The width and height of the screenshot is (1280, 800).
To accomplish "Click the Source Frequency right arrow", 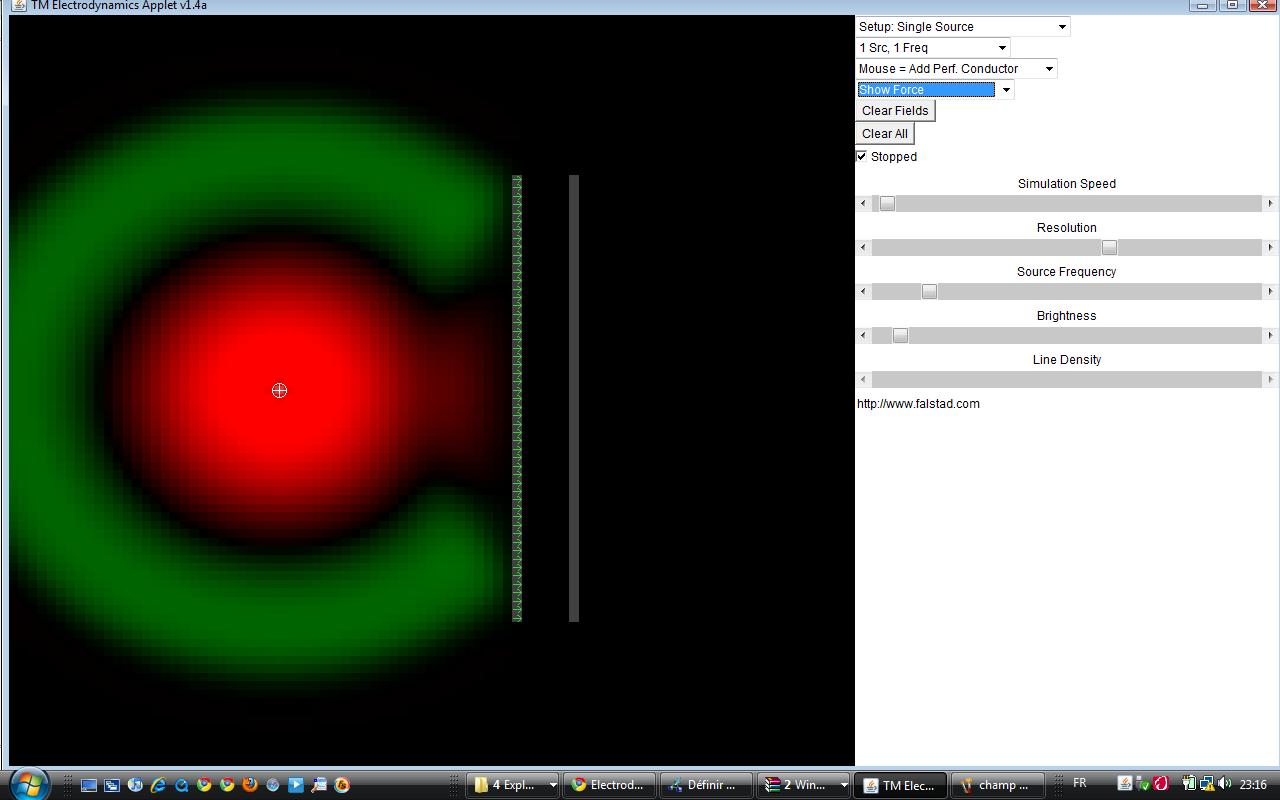I will pyautogui.click(x=1270, y=292).
